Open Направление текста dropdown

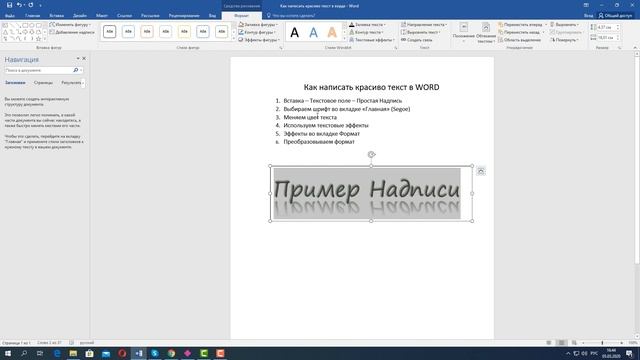[424, 25]
